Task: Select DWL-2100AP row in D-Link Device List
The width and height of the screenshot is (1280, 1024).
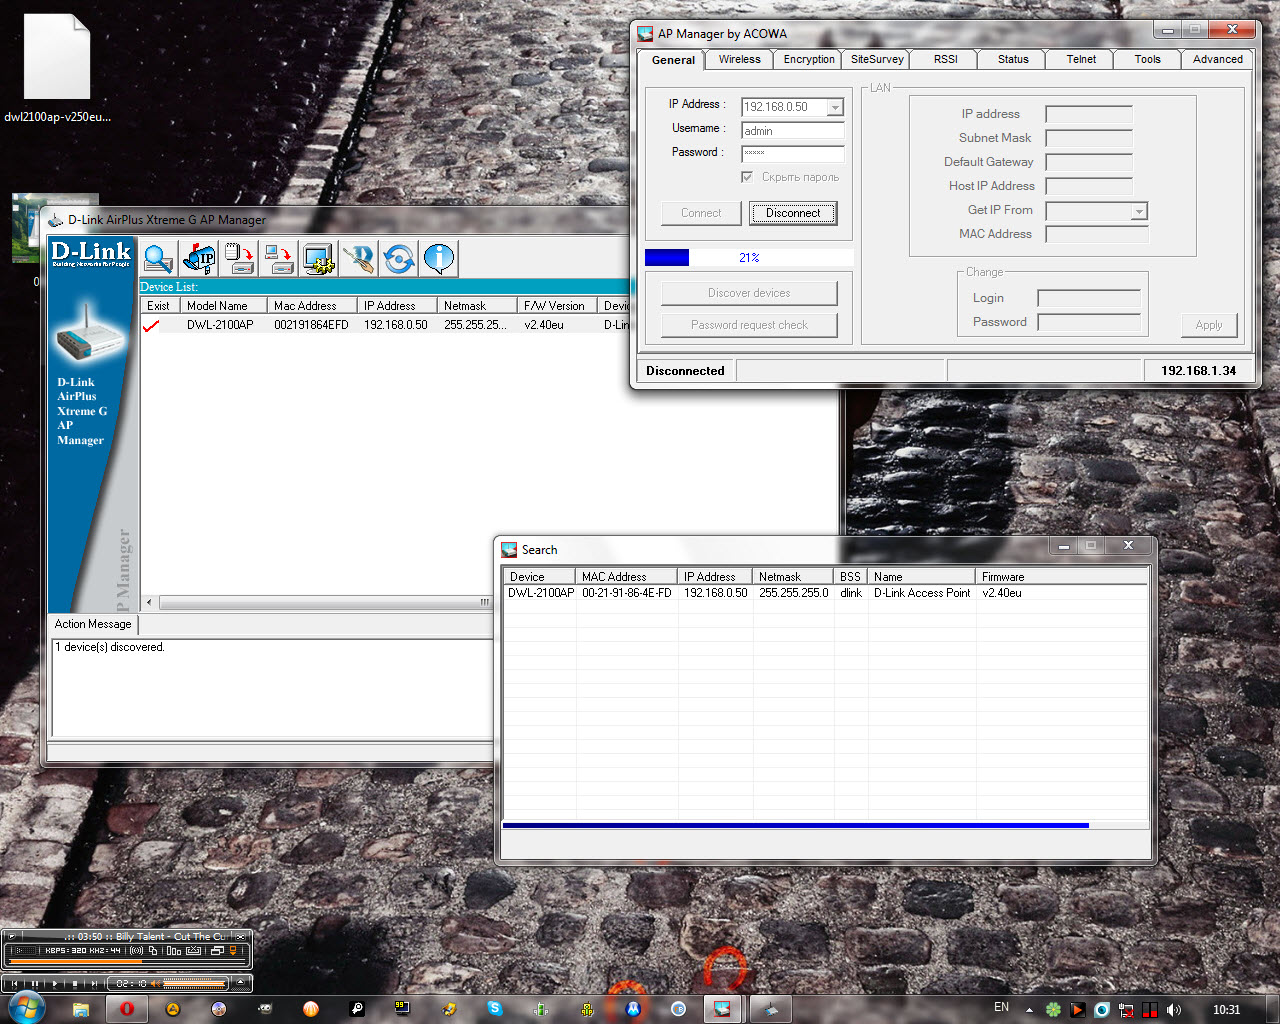Action: [x=385, y=325]
